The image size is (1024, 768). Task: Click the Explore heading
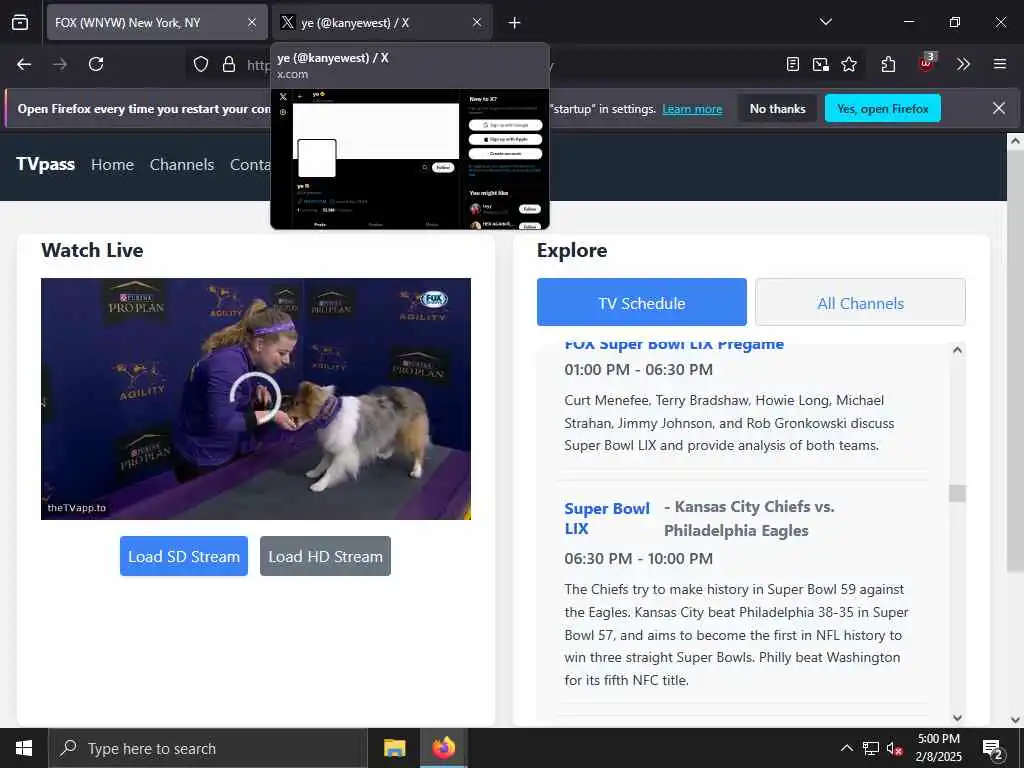(571, 251)
